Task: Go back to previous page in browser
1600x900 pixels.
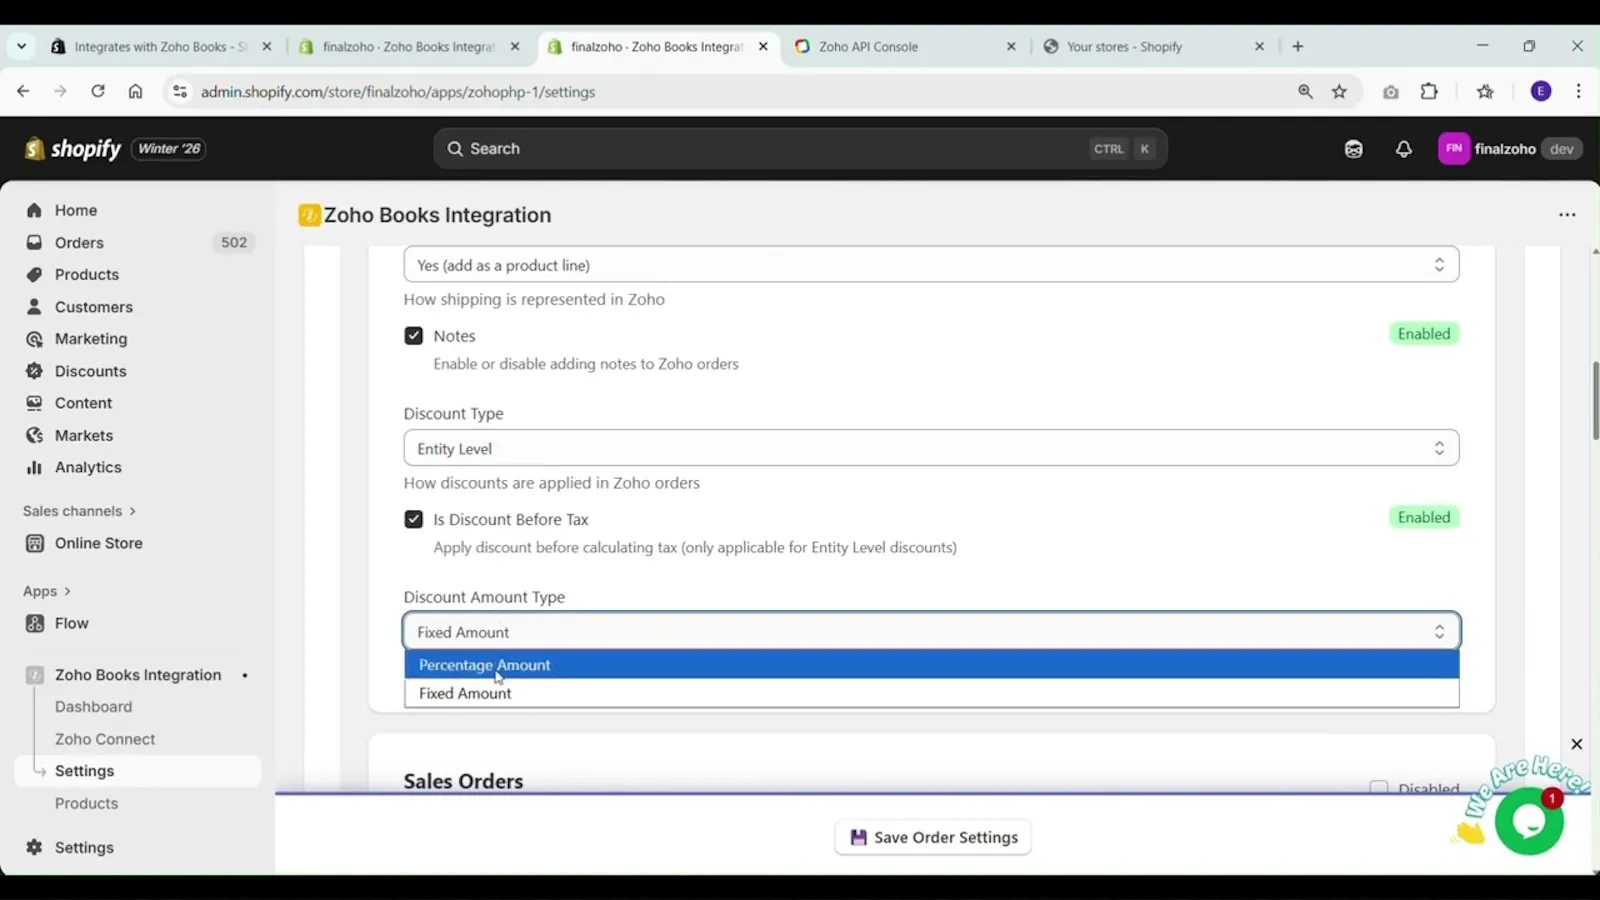Action: (23, 91)
